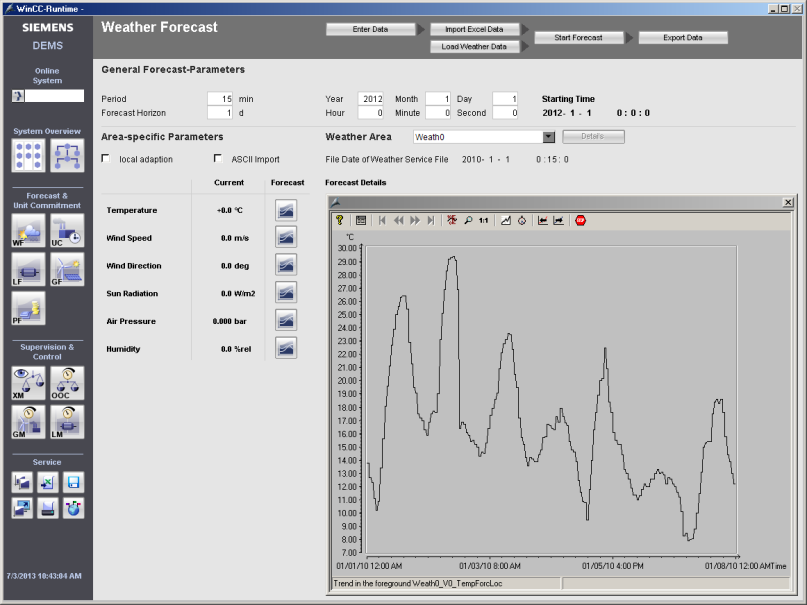Viewport: 807px width, 605px height.
Task: Click the Online System icon in sidebar
Action: 18,96
